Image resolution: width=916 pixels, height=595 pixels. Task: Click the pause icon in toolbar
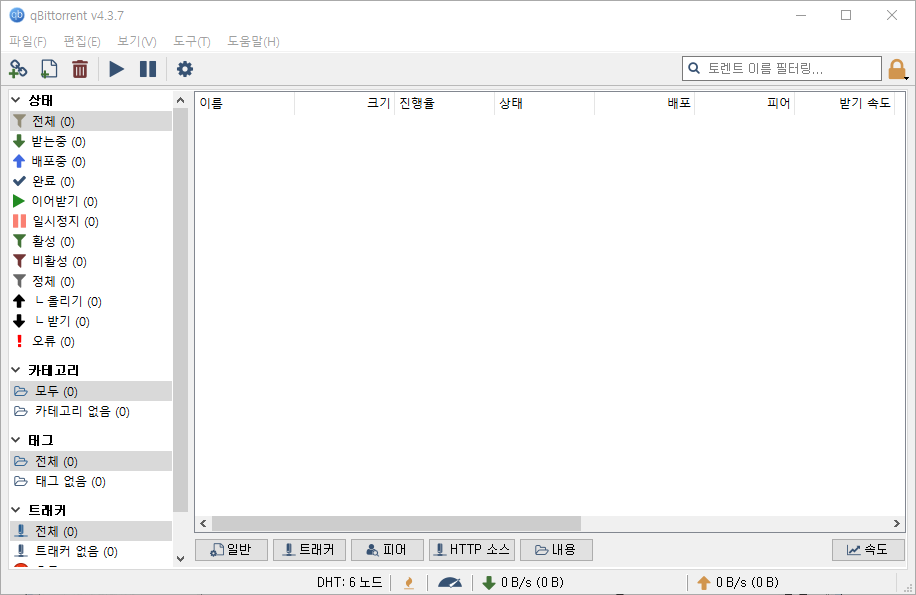148,69
